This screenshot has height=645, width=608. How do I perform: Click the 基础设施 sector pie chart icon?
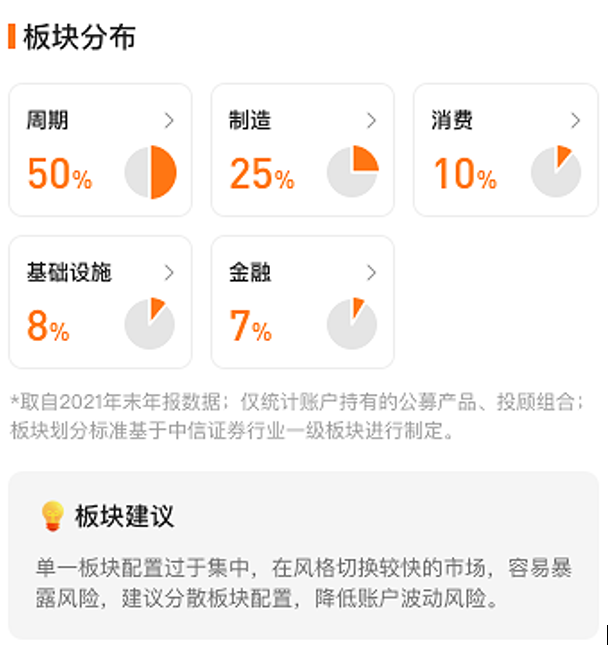click(150, 323)
